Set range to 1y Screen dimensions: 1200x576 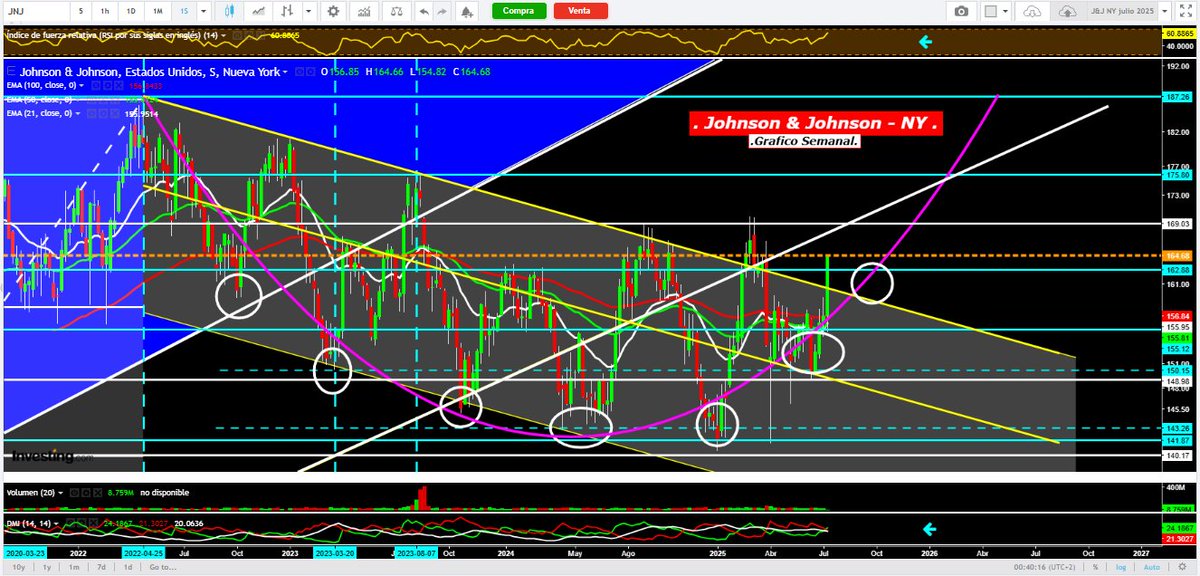46,567
